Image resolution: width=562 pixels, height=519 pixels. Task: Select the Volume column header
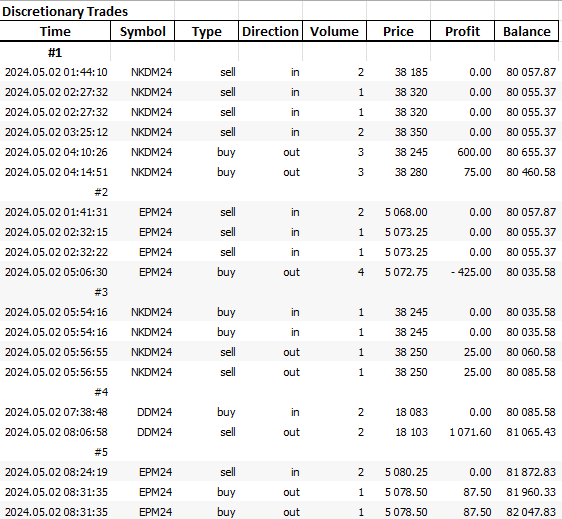(x=334, y=31)
